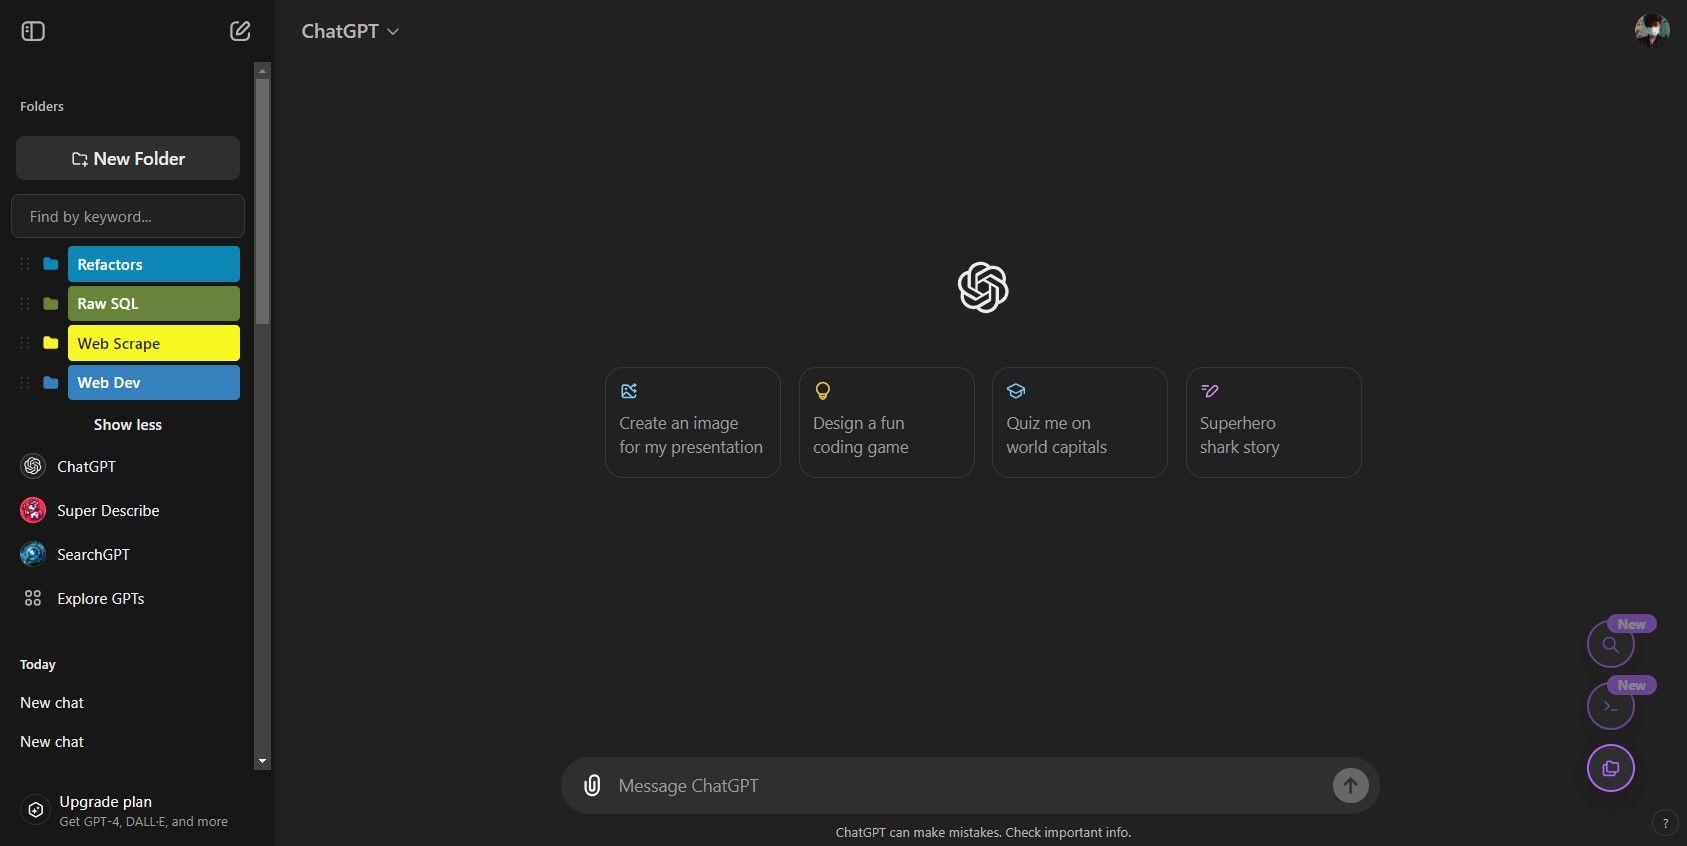Image resolution: width=1687 pixels, height=846 pixels.
Task: Click the sidebar vertical scrollbar thumb
Action: pos(263,201)
